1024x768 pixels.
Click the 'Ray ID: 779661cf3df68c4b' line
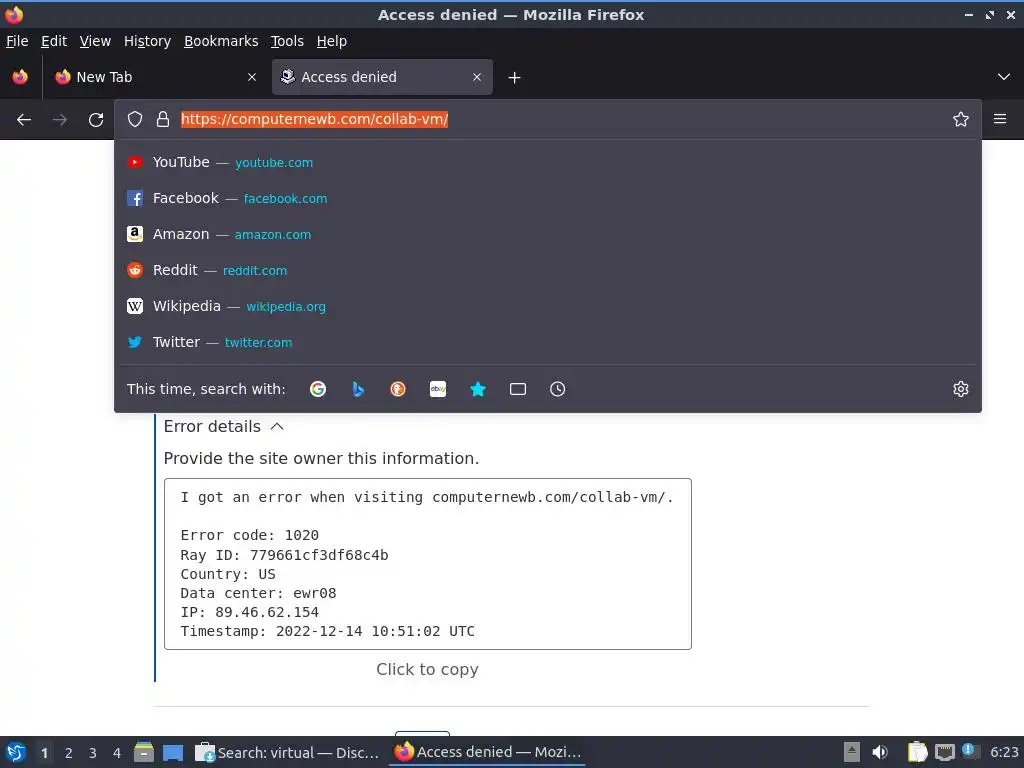pyautogui.click(x=284, y=554)
